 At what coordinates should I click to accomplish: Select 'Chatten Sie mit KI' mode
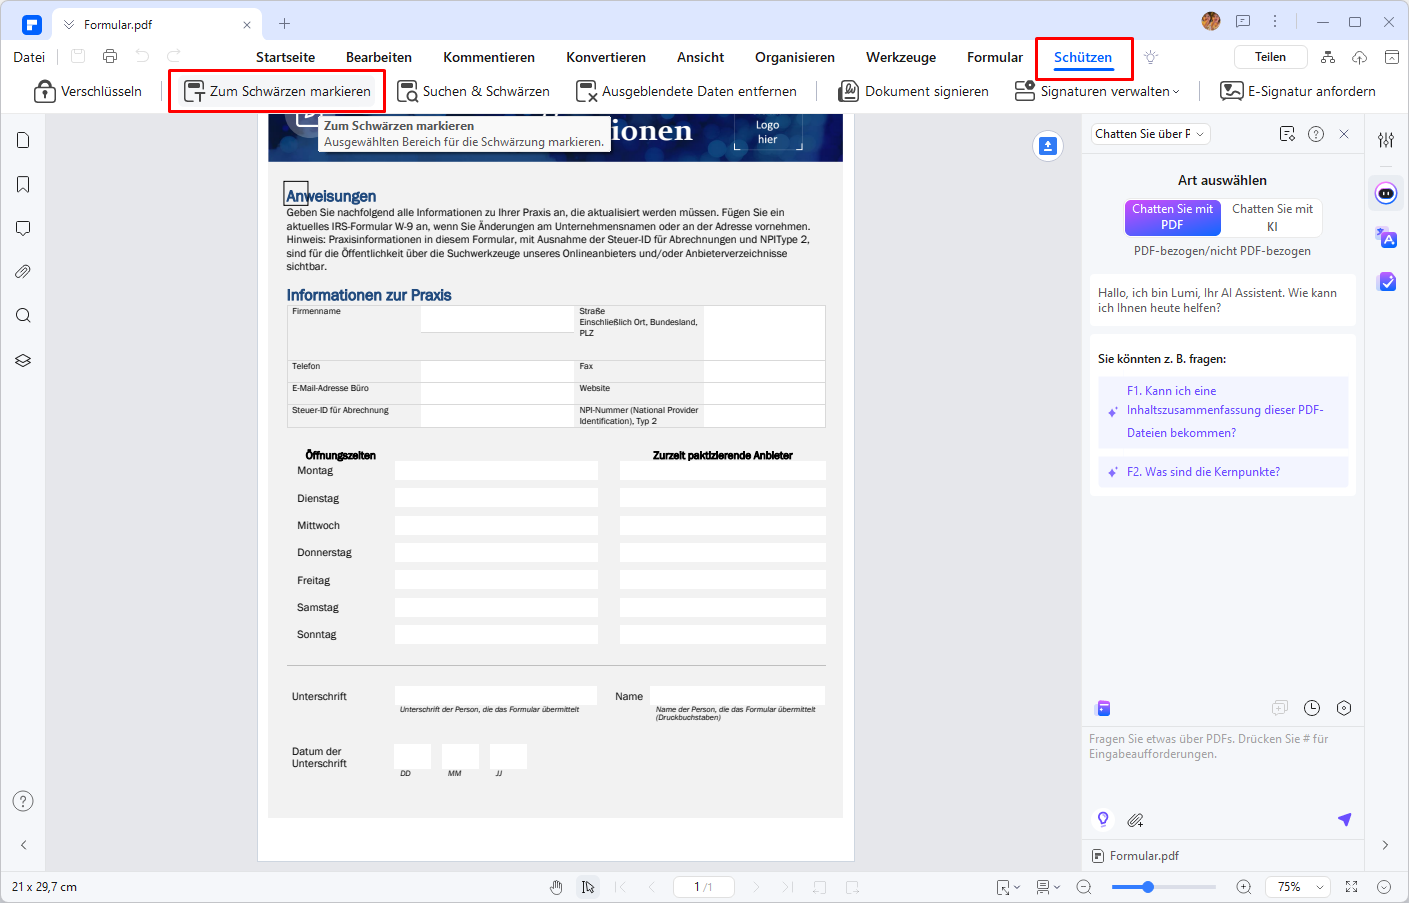point(1272,217)
